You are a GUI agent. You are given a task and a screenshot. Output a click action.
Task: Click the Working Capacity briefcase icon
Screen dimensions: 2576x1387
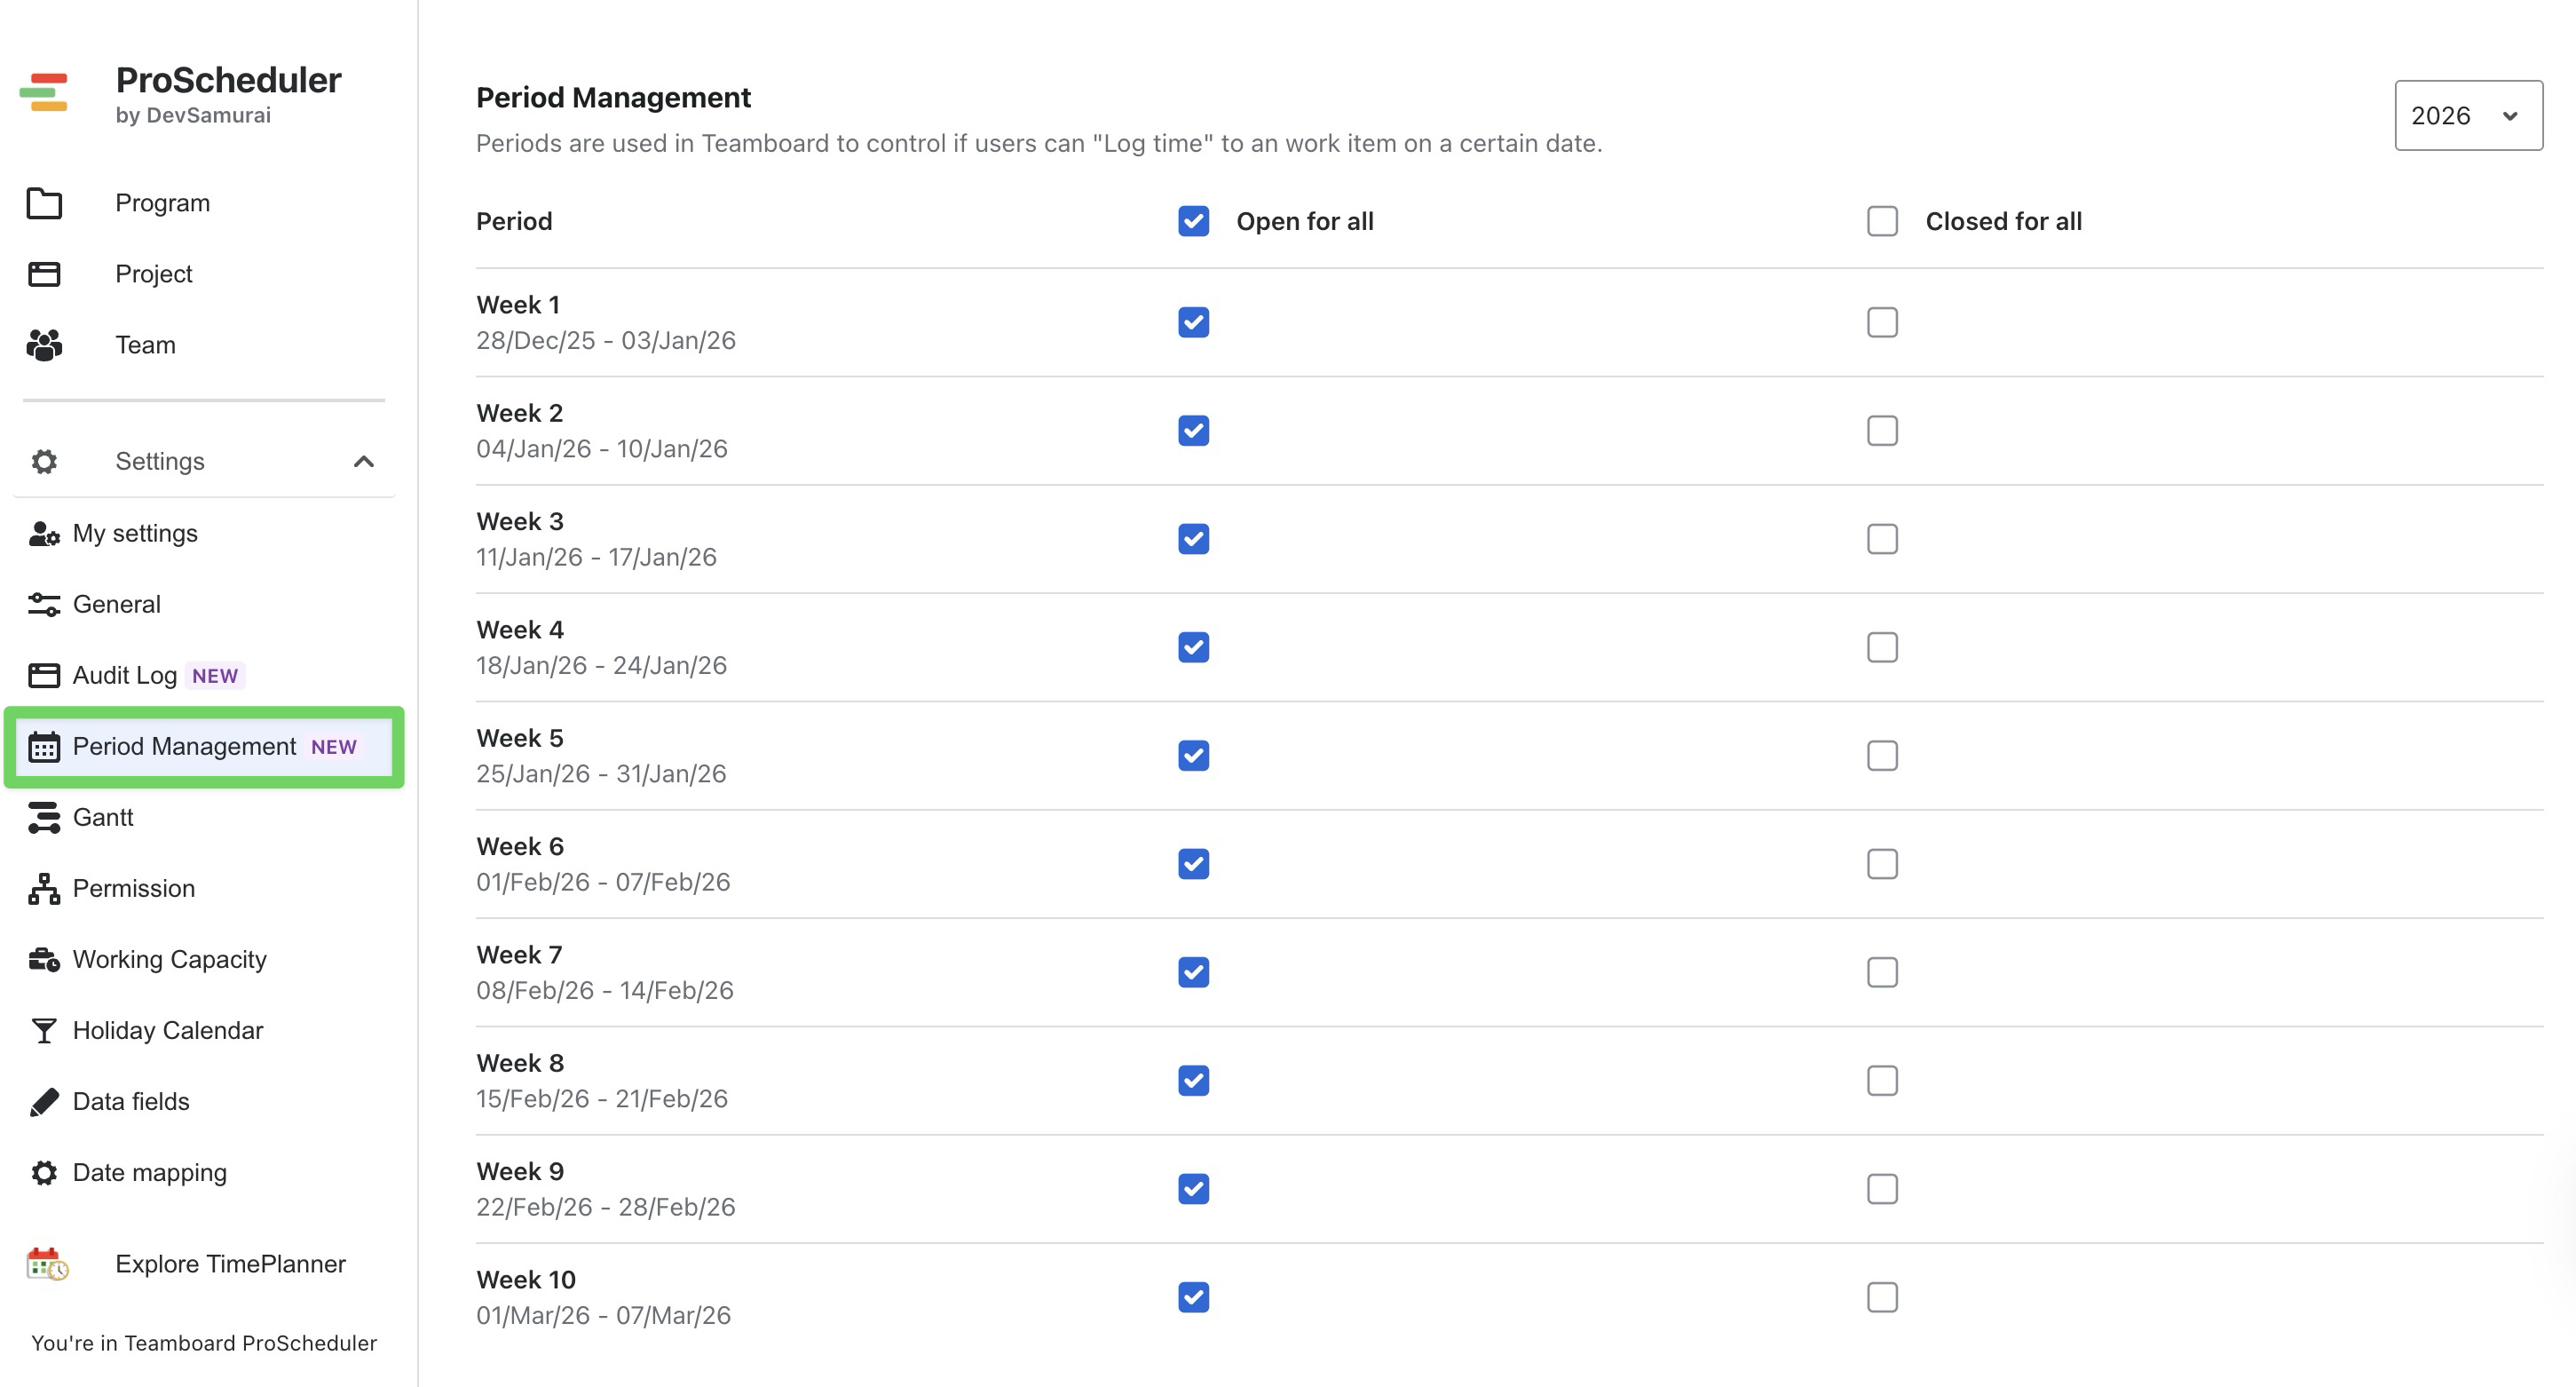(x=44, y=959)
